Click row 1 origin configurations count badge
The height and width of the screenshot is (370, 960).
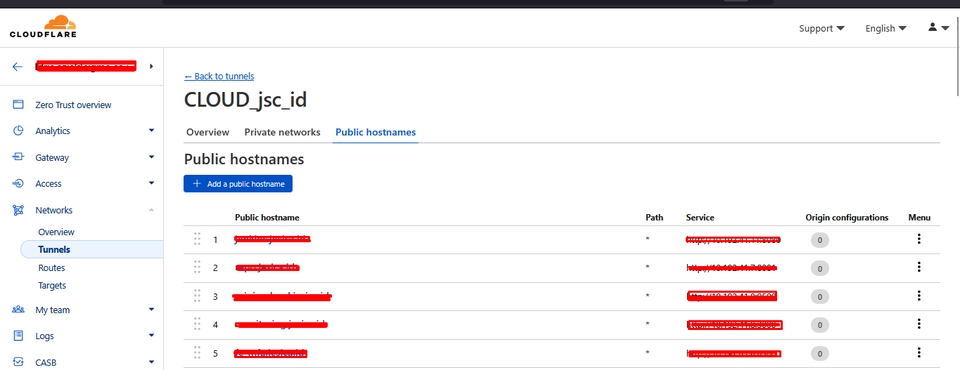(x=820, y=240)
